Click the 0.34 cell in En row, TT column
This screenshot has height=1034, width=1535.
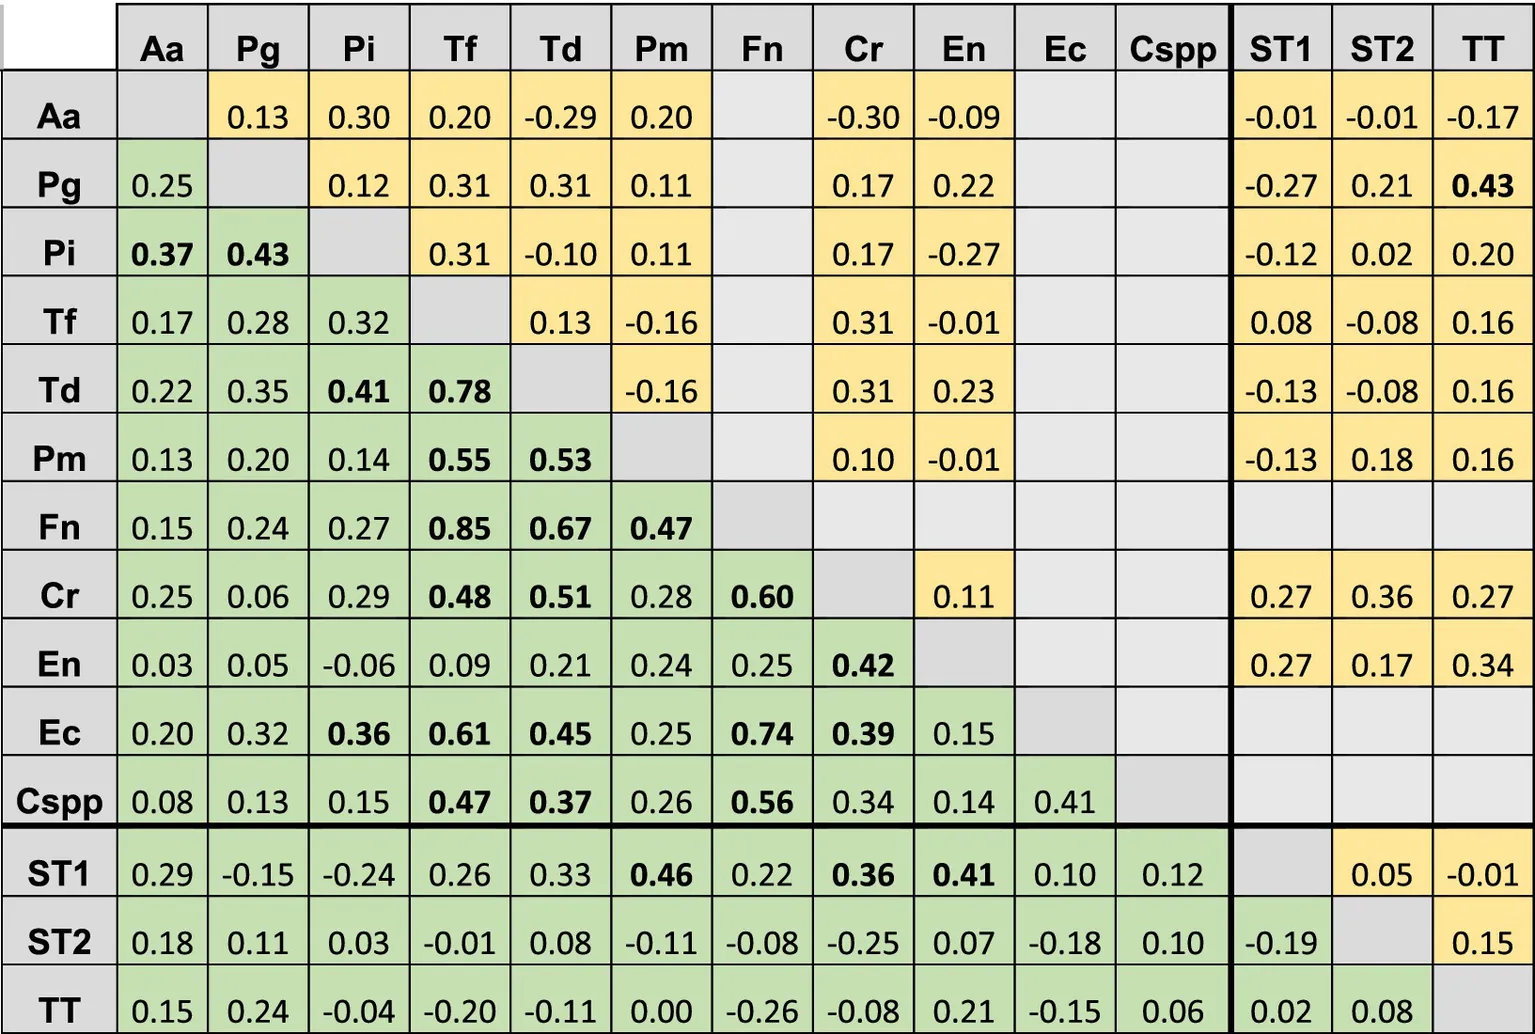(1482, 664)
